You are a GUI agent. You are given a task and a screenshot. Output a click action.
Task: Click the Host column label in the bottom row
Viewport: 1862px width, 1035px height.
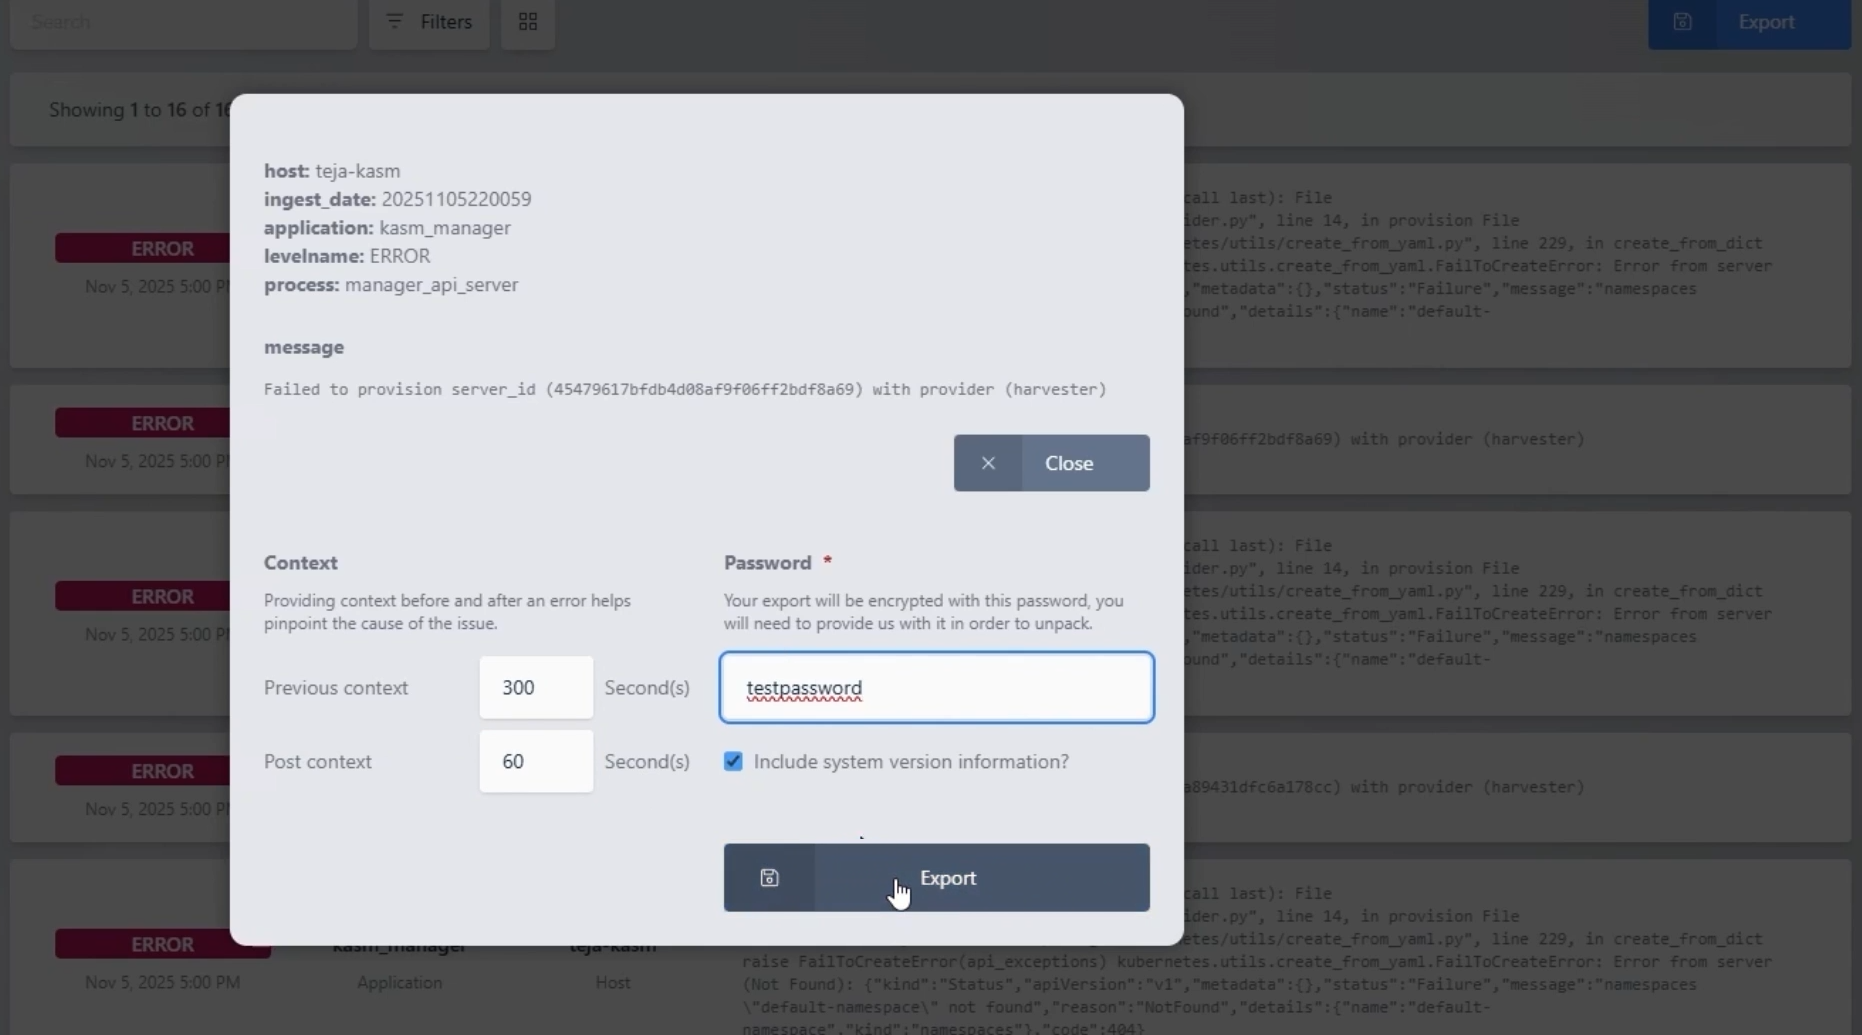pyautogui.click(x=612, y=983)
